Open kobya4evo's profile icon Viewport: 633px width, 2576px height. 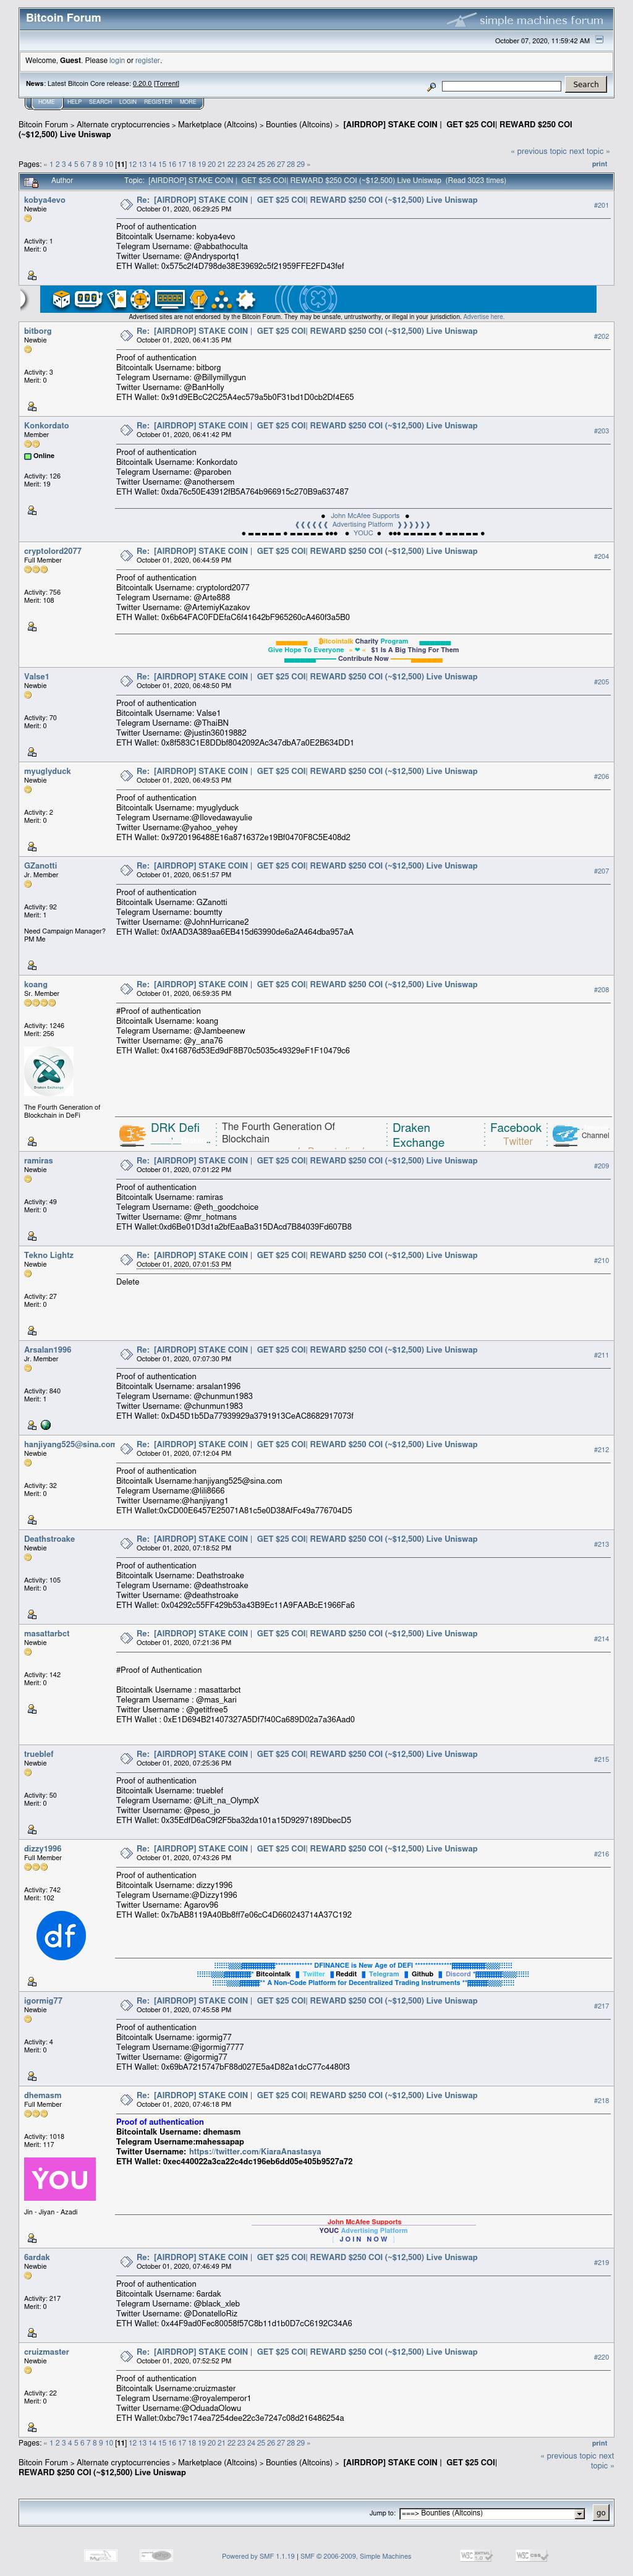pos(32,275)
